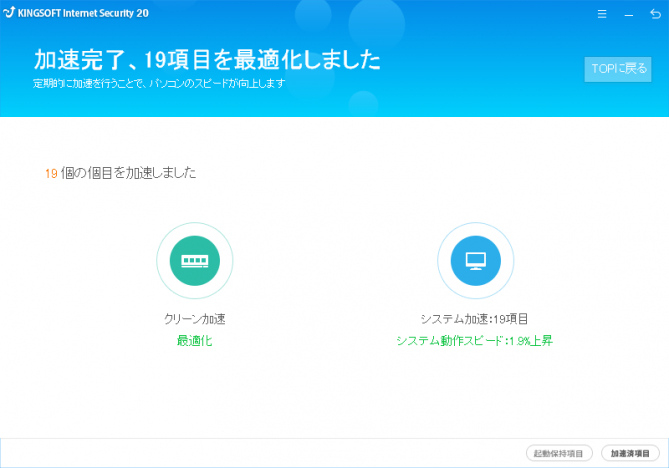Click the blue monitor system acceleration icon
The width and height of the screenshot is (669, 468).
click(x=475, y=260)
